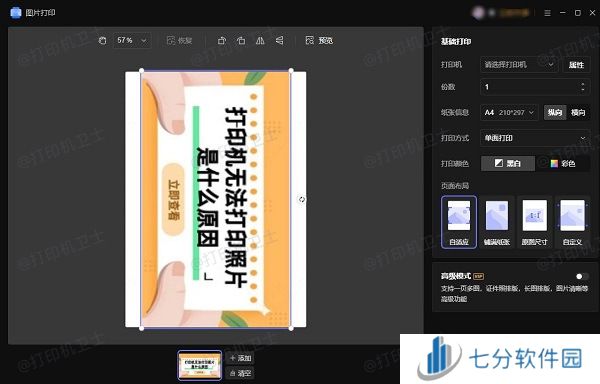
Task: Toggle the 高级模式 advanced mode switch
Action: pos(582,276)
